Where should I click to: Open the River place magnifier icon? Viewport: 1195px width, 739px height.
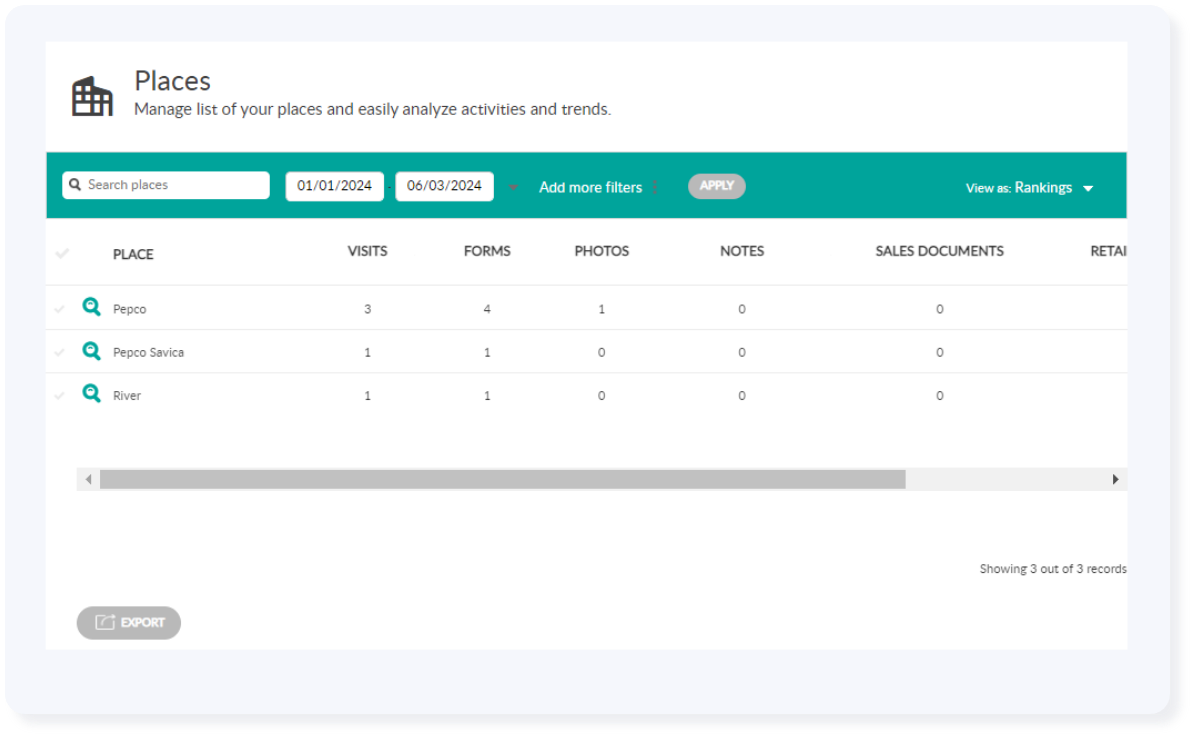[91, 394]
